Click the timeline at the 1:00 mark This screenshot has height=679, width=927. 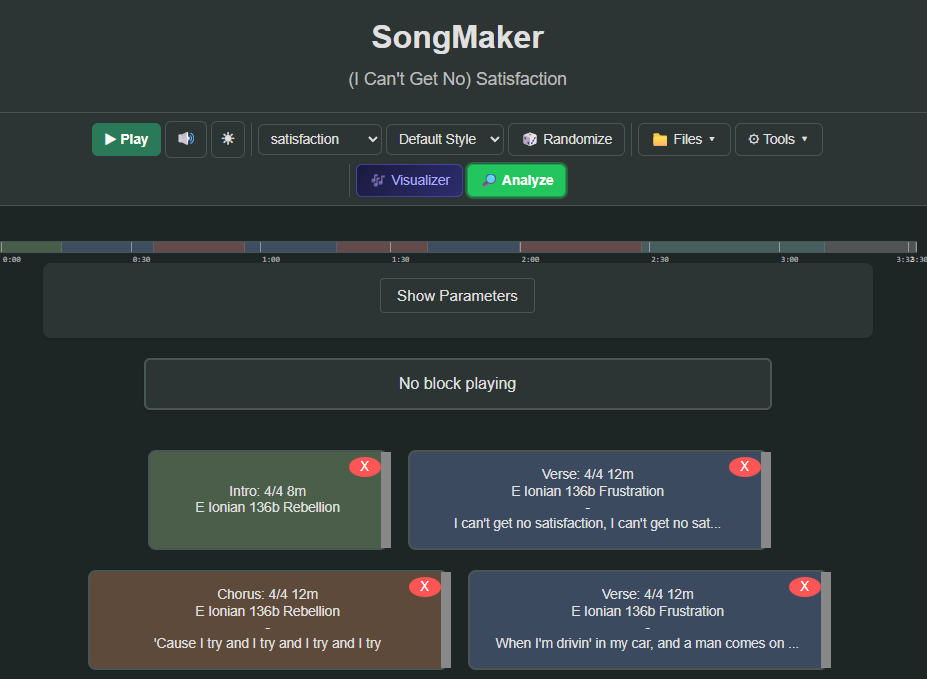(261, 247)
